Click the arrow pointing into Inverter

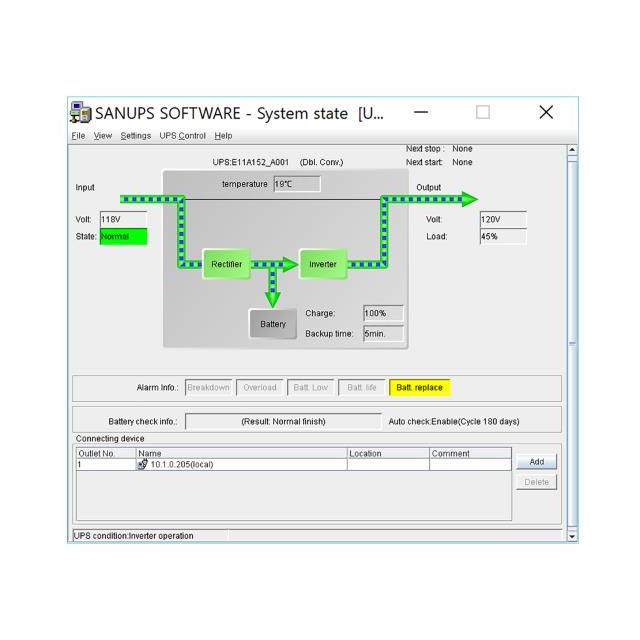[x=290, y=264]
